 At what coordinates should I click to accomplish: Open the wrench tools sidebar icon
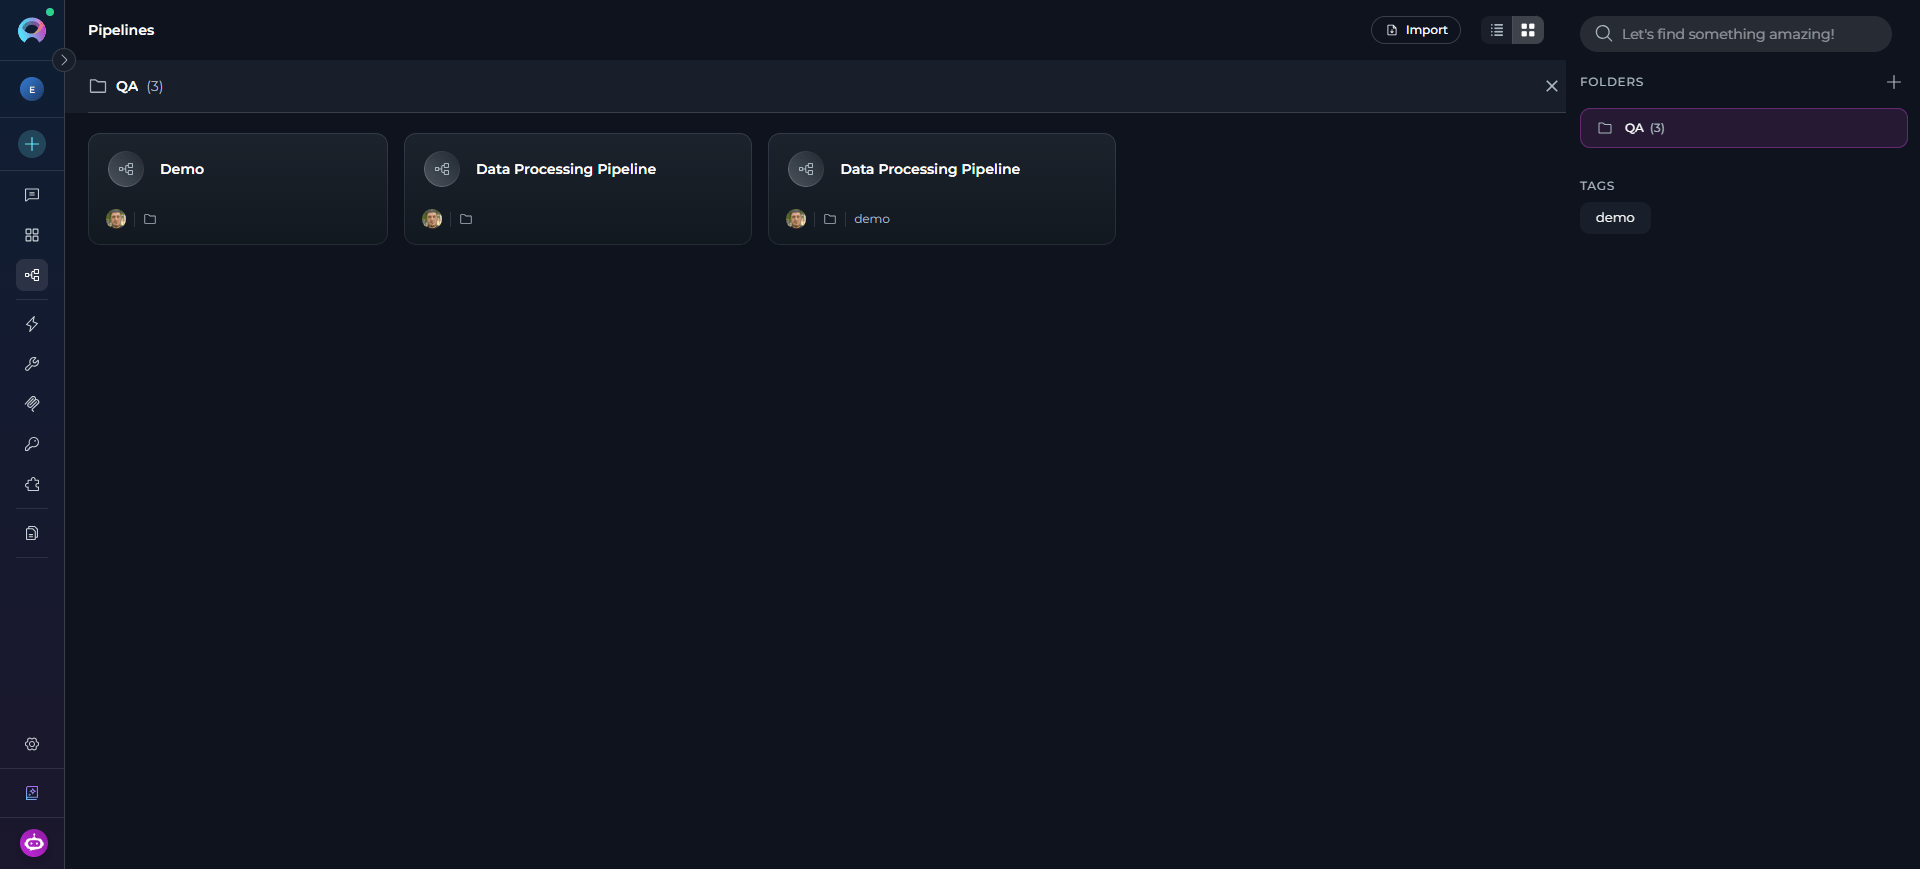tap(32, 364)
